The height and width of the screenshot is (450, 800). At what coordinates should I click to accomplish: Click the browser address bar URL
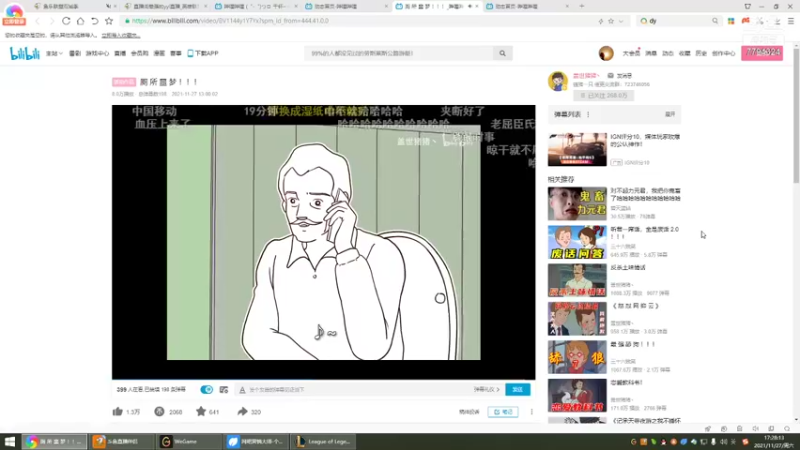point(230,21)
